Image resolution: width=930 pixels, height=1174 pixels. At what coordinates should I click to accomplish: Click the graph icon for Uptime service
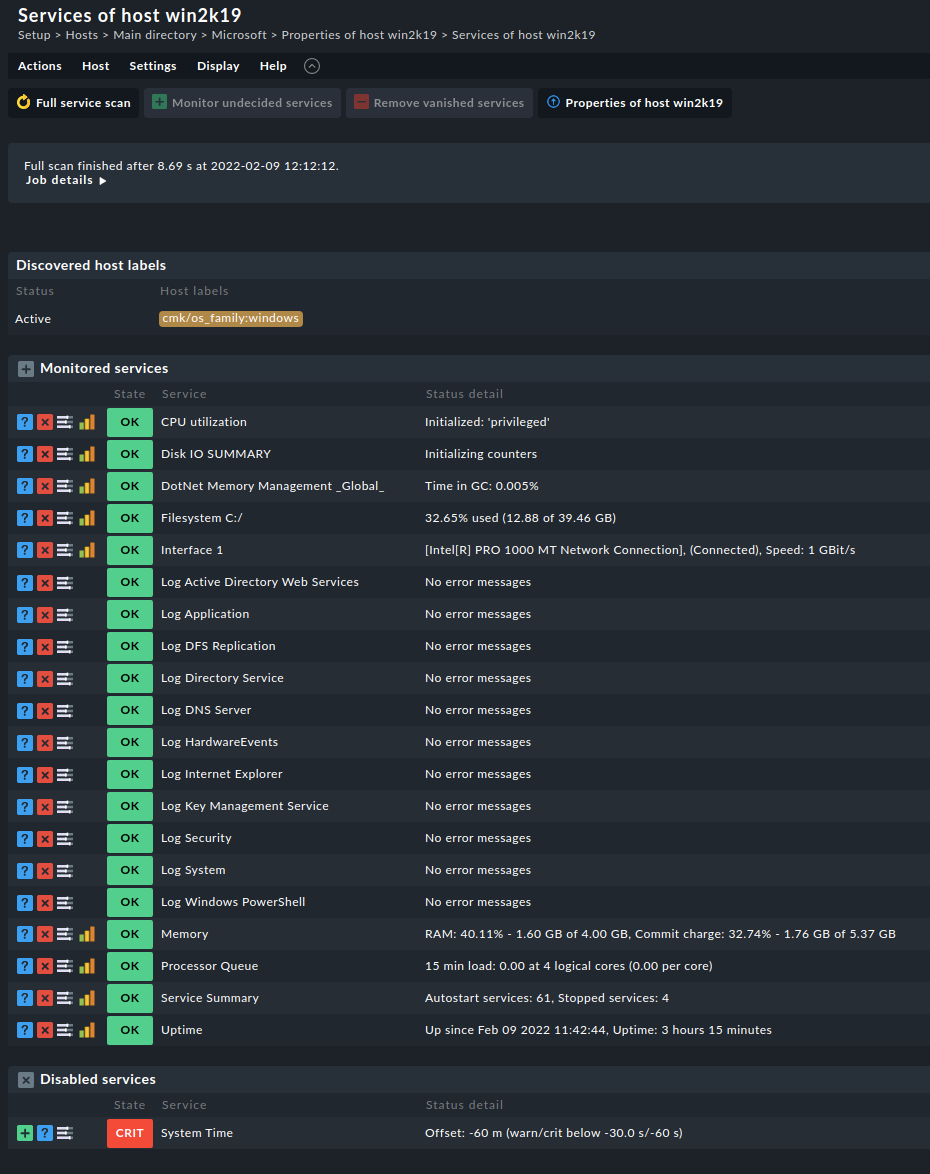pyautogui.click(x=87, y=1030)
